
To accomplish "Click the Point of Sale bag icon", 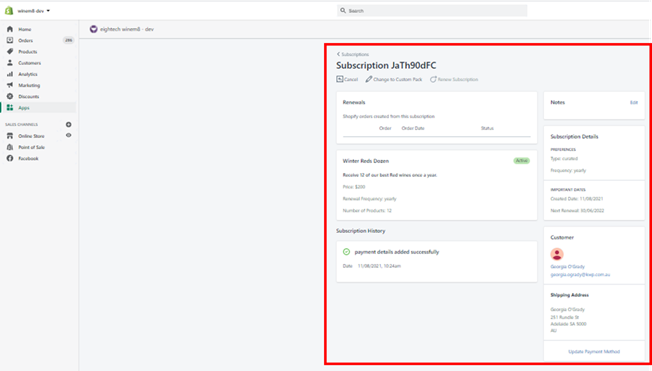I will [x=10, y=147].
